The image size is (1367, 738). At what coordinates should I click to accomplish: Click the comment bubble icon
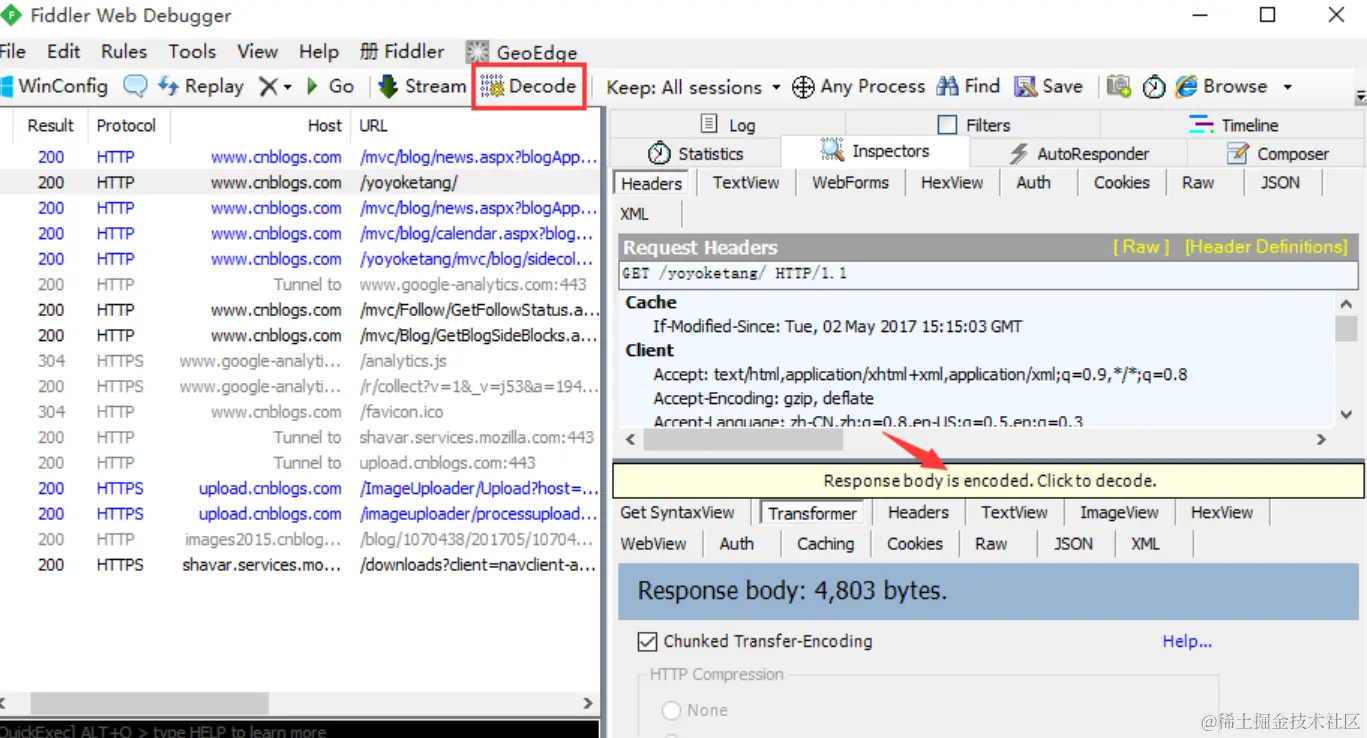coord(135,86)
